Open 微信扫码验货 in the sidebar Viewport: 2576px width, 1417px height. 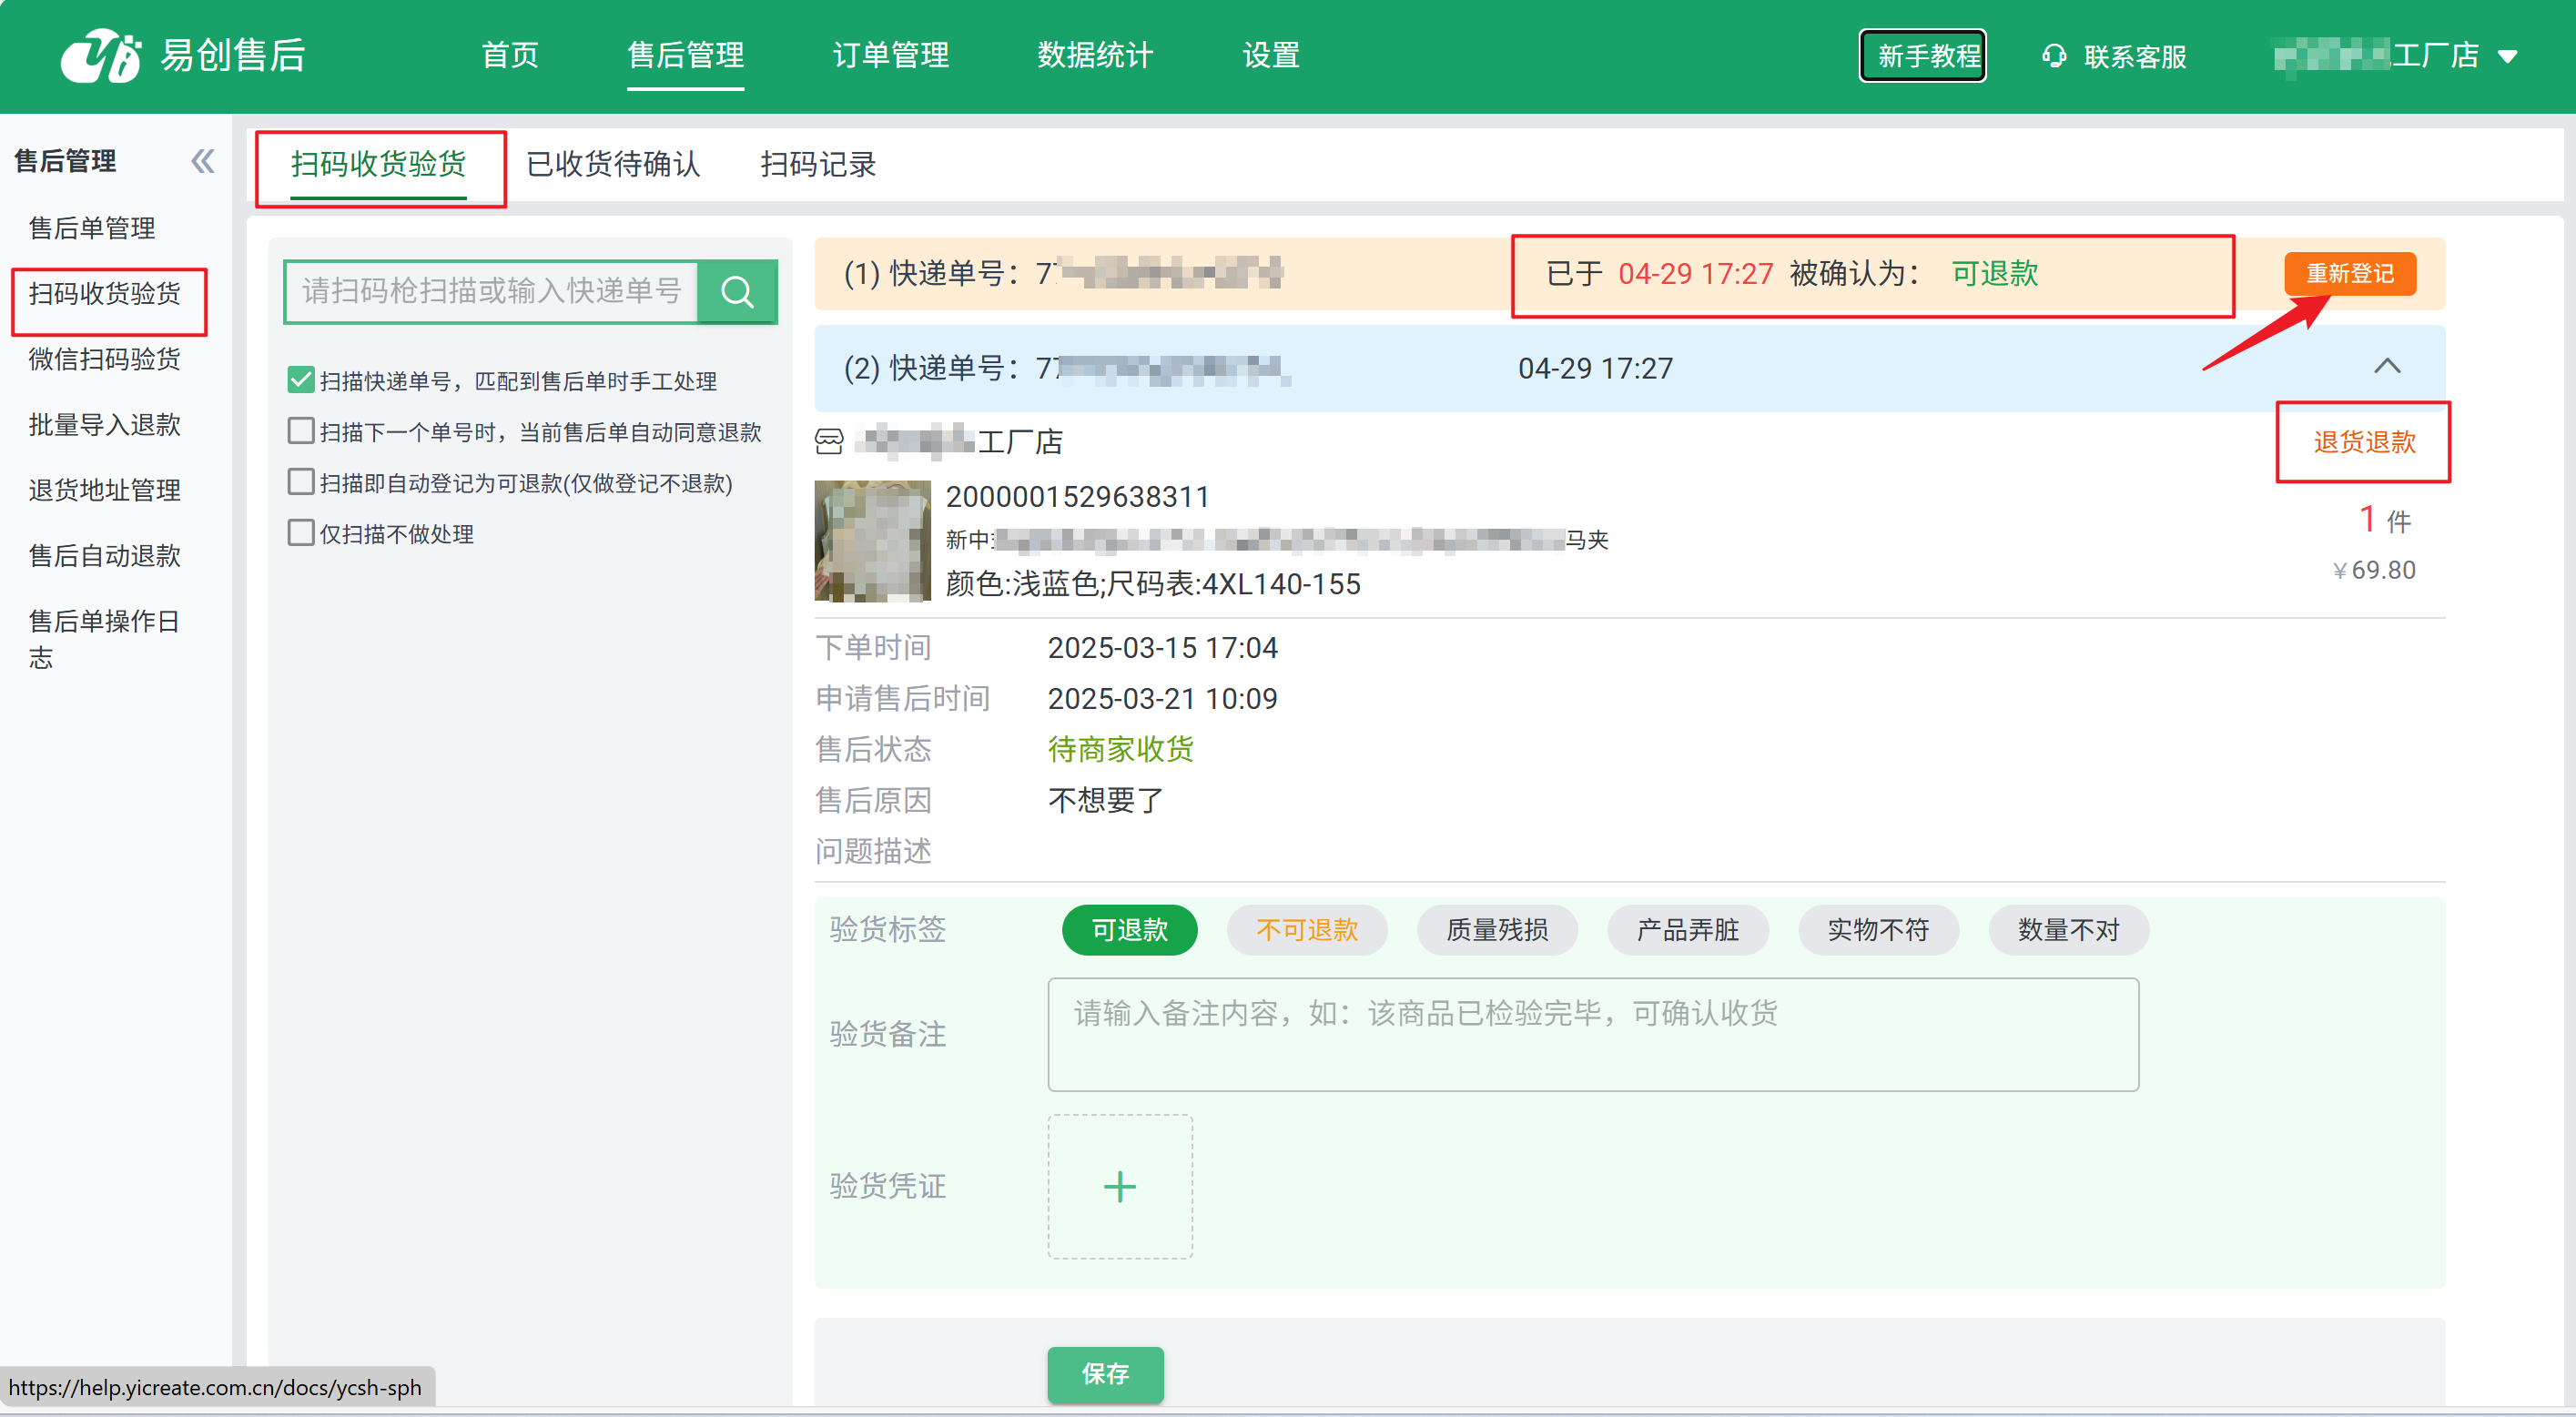(104, 359)
